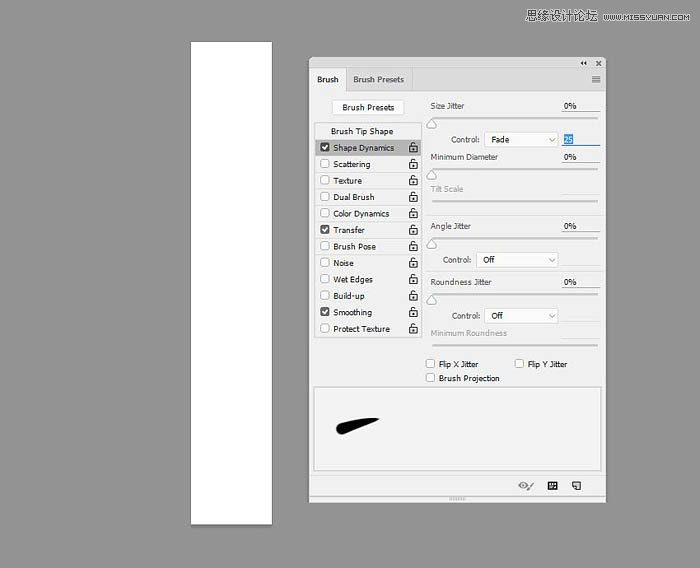Screen dimensions: 700x568
Task: Select the Brush tab
Action: click(x=328, y=80)
